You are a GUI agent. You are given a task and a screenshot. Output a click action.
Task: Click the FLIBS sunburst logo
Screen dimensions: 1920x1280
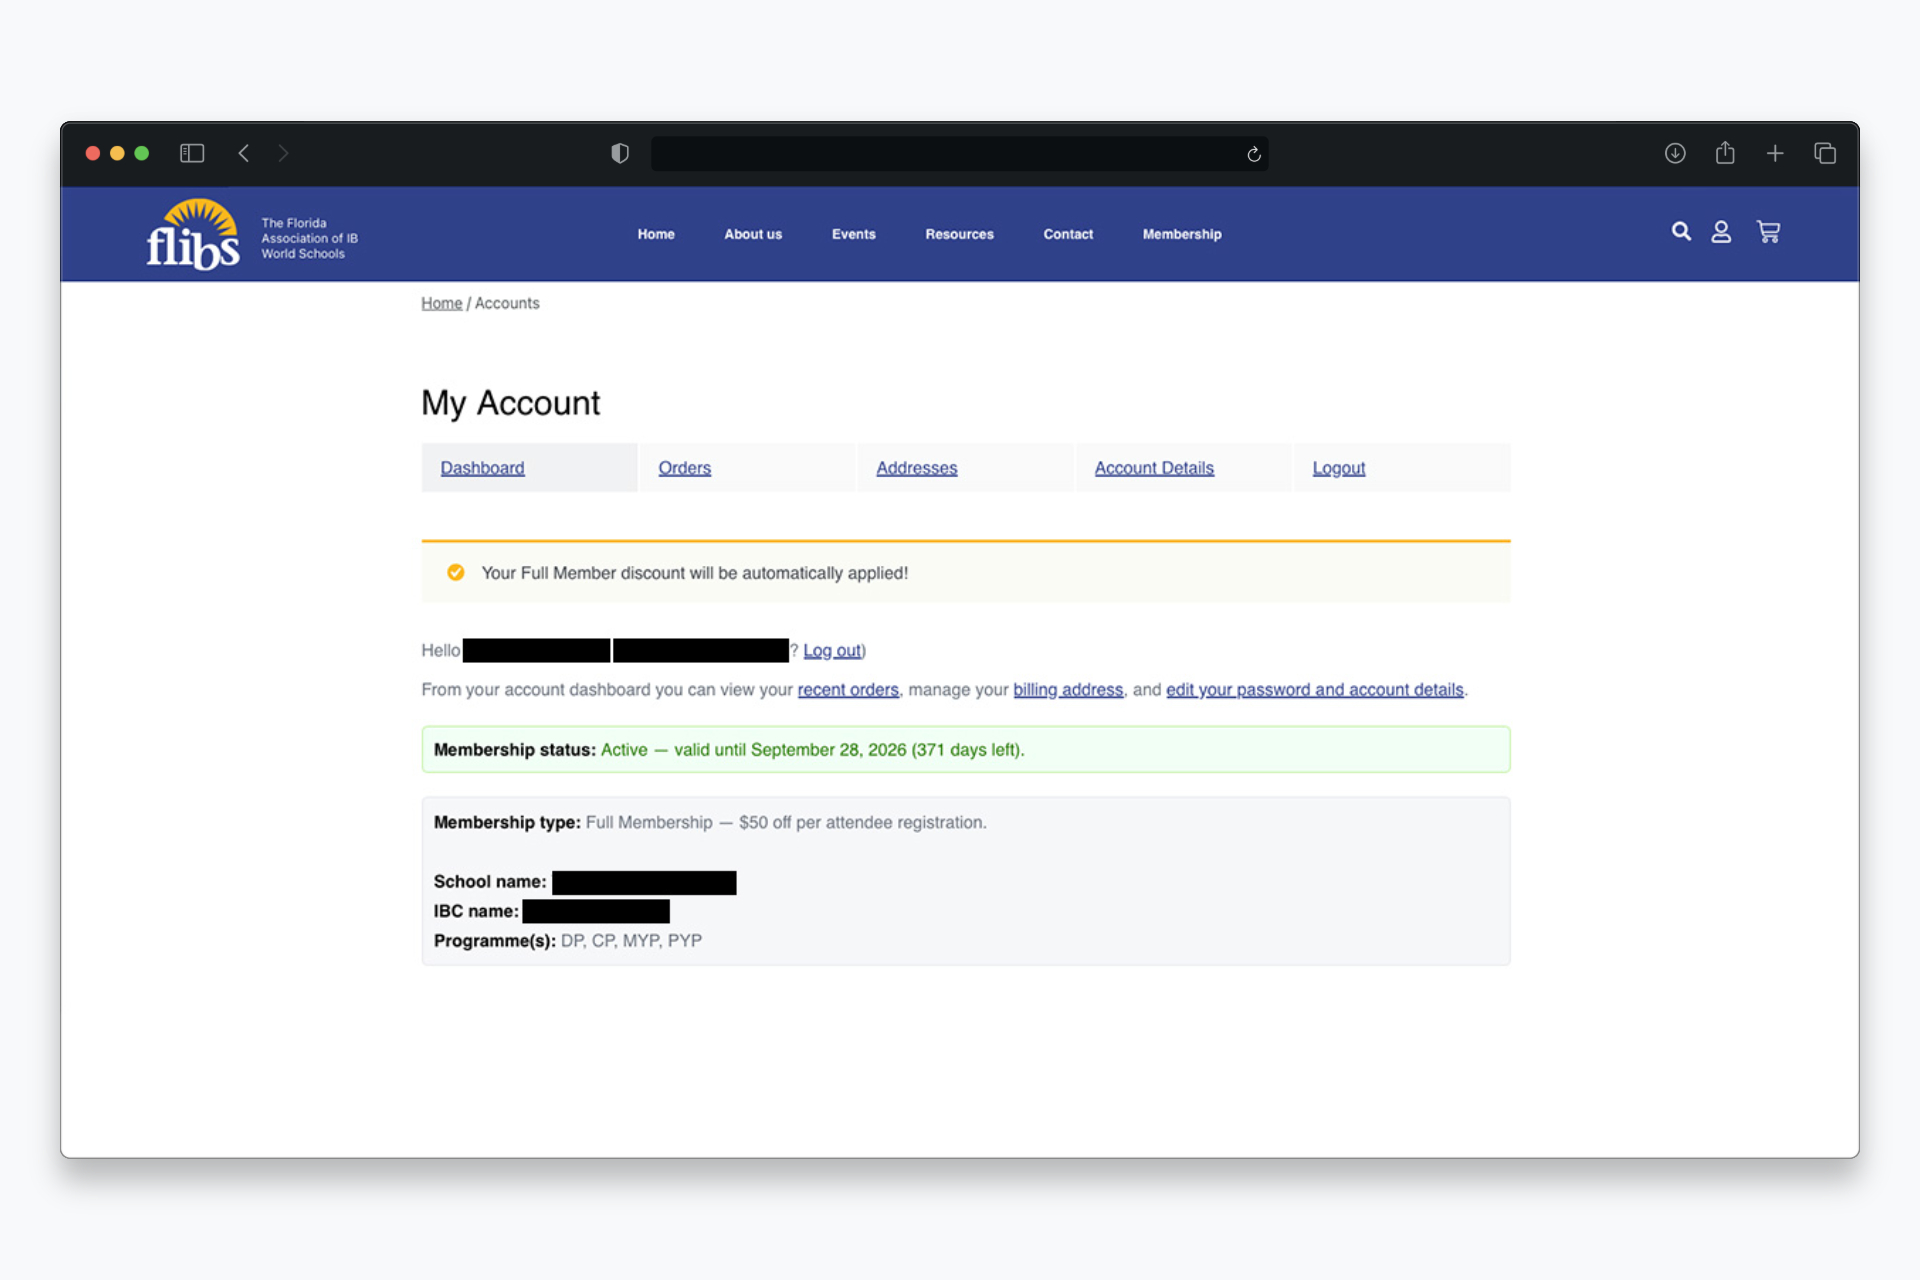(x=193, y=235)
